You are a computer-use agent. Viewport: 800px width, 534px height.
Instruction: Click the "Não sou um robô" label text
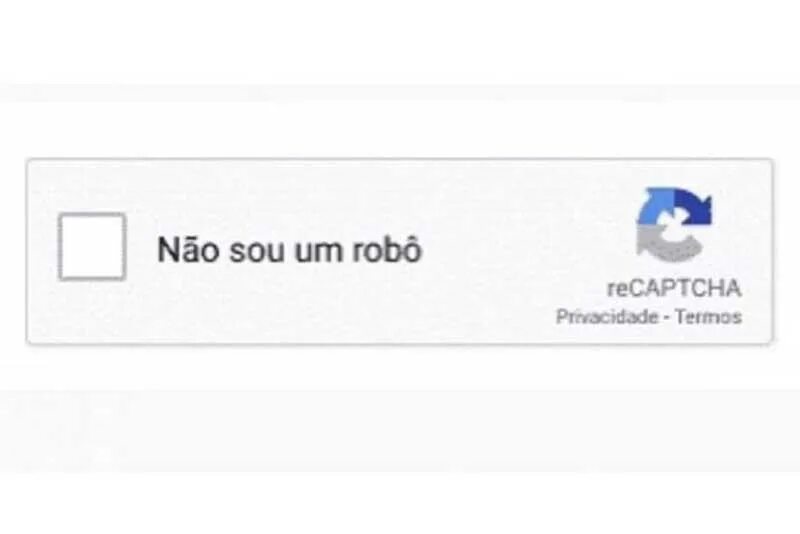(x=290, y=249)
